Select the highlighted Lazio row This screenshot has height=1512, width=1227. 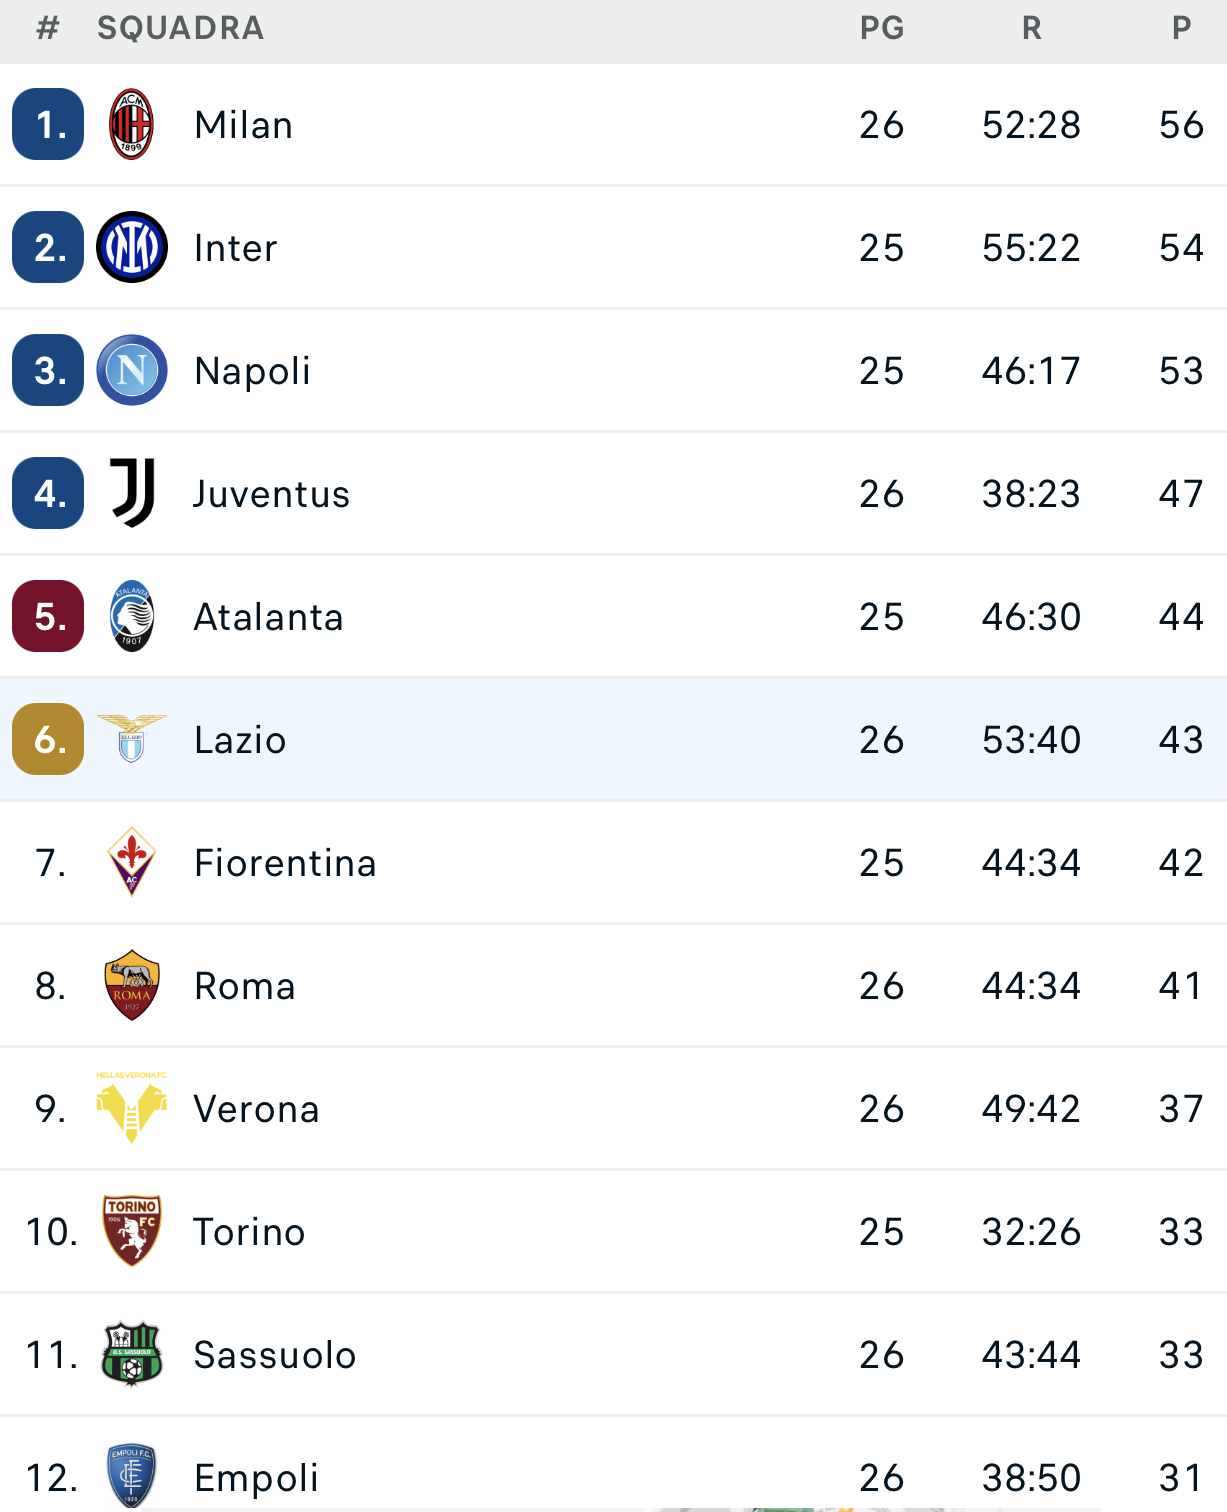pos(613,740)
